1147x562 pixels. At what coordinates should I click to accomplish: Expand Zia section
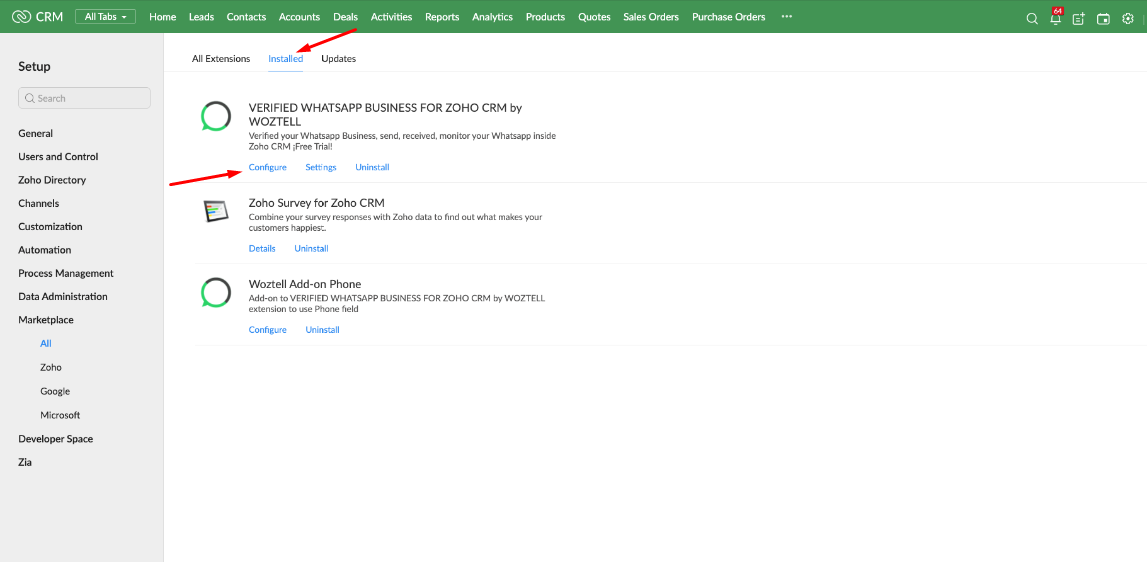pyautogui.click(x=25, y=462)
